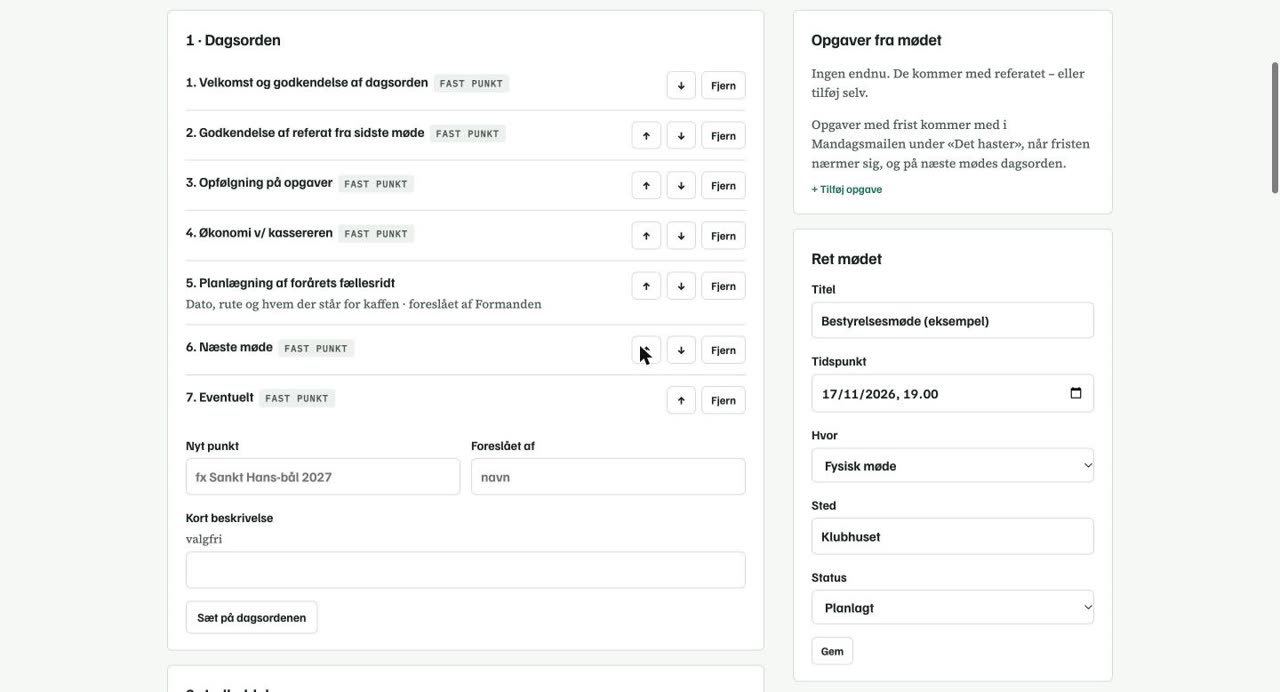Click the "Sted" field with Klubhuset
This screenshot has height=692, width=1280.
[x=952, y=536]
